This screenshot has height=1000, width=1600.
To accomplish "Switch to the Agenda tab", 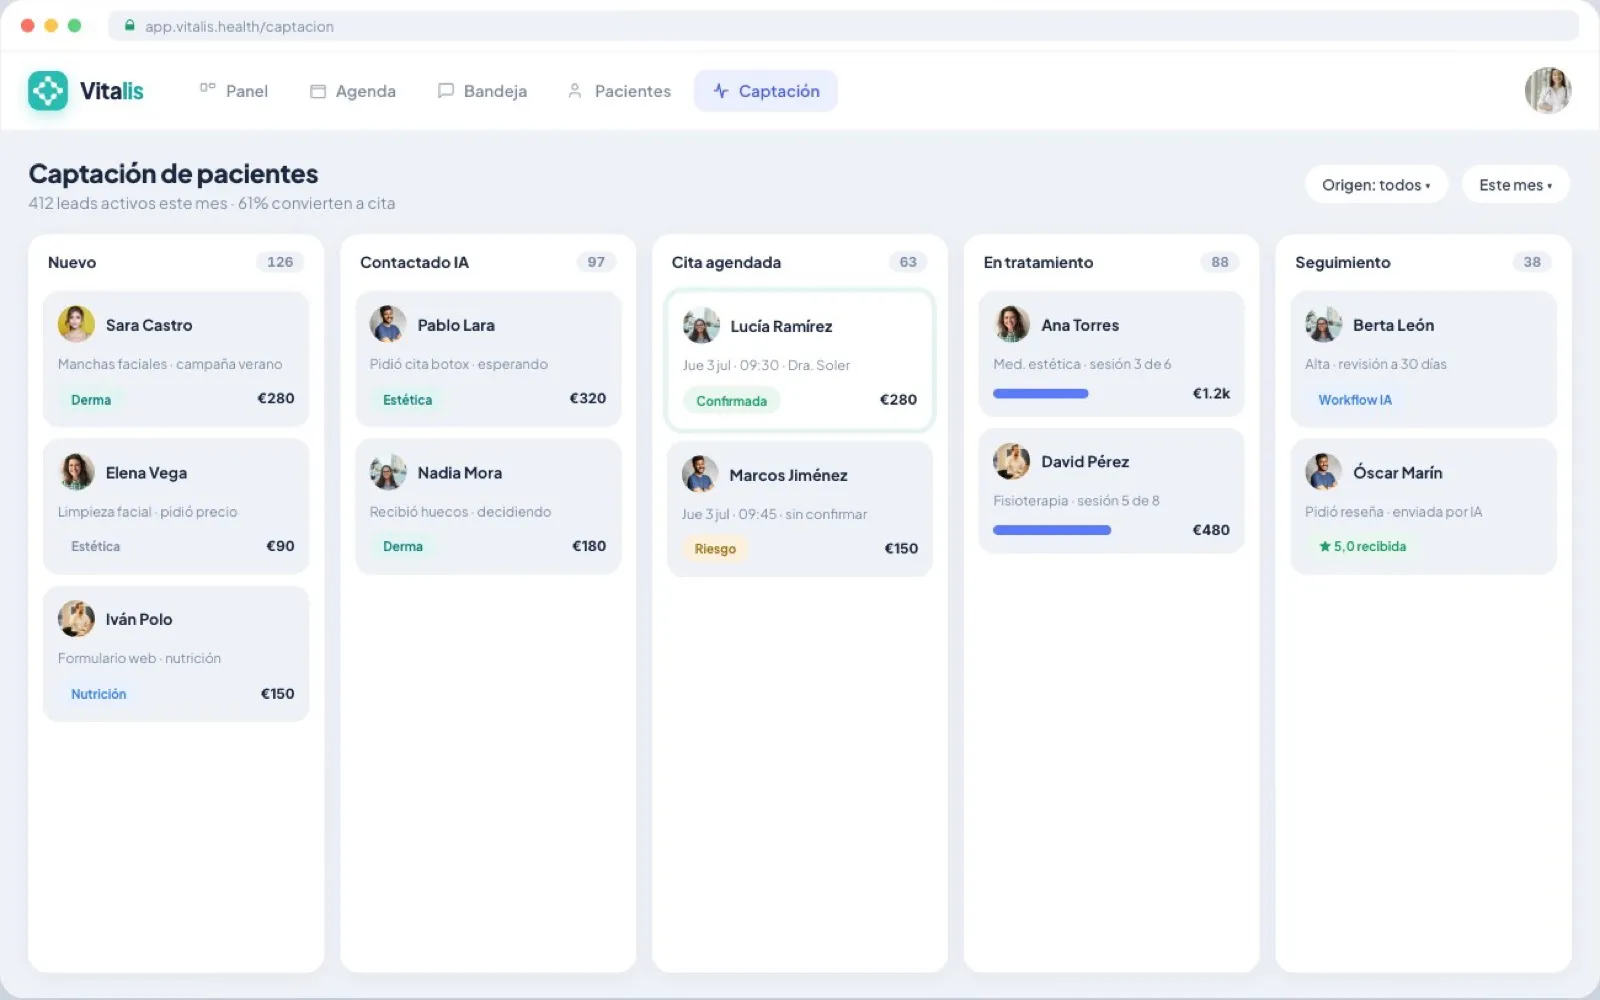I will 353,91.
